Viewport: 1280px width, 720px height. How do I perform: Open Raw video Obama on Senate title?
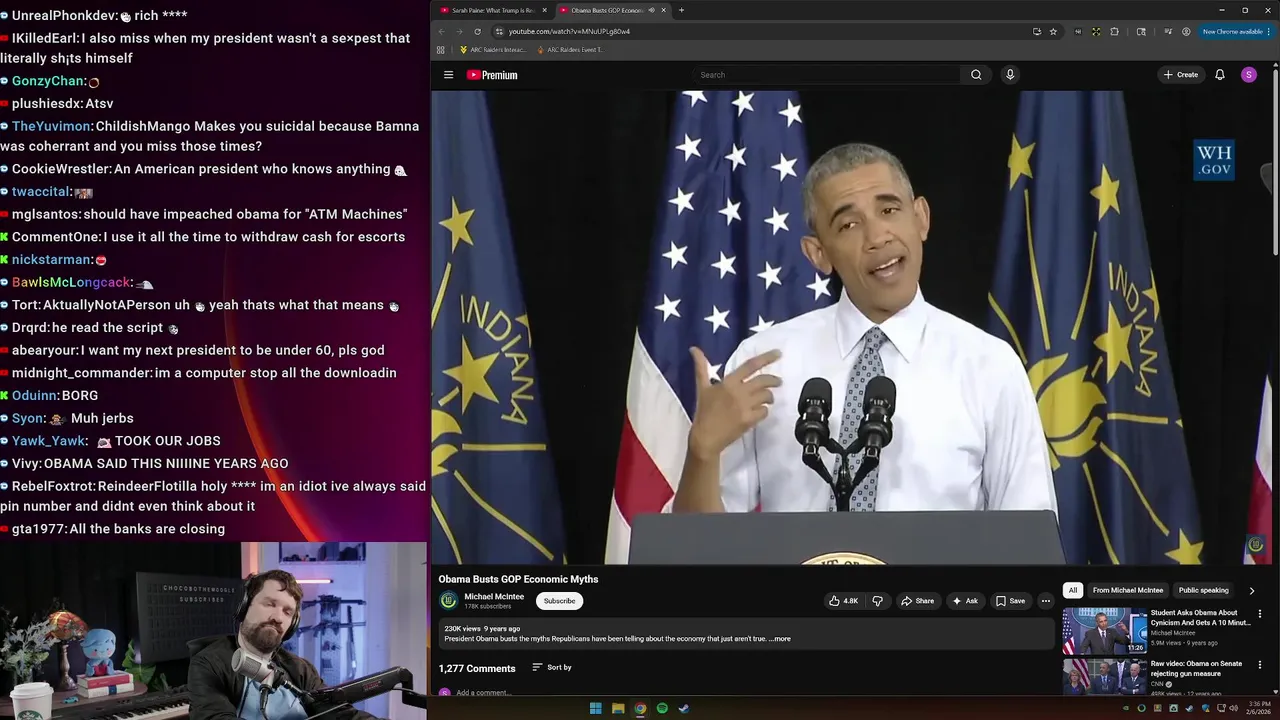1196,668
